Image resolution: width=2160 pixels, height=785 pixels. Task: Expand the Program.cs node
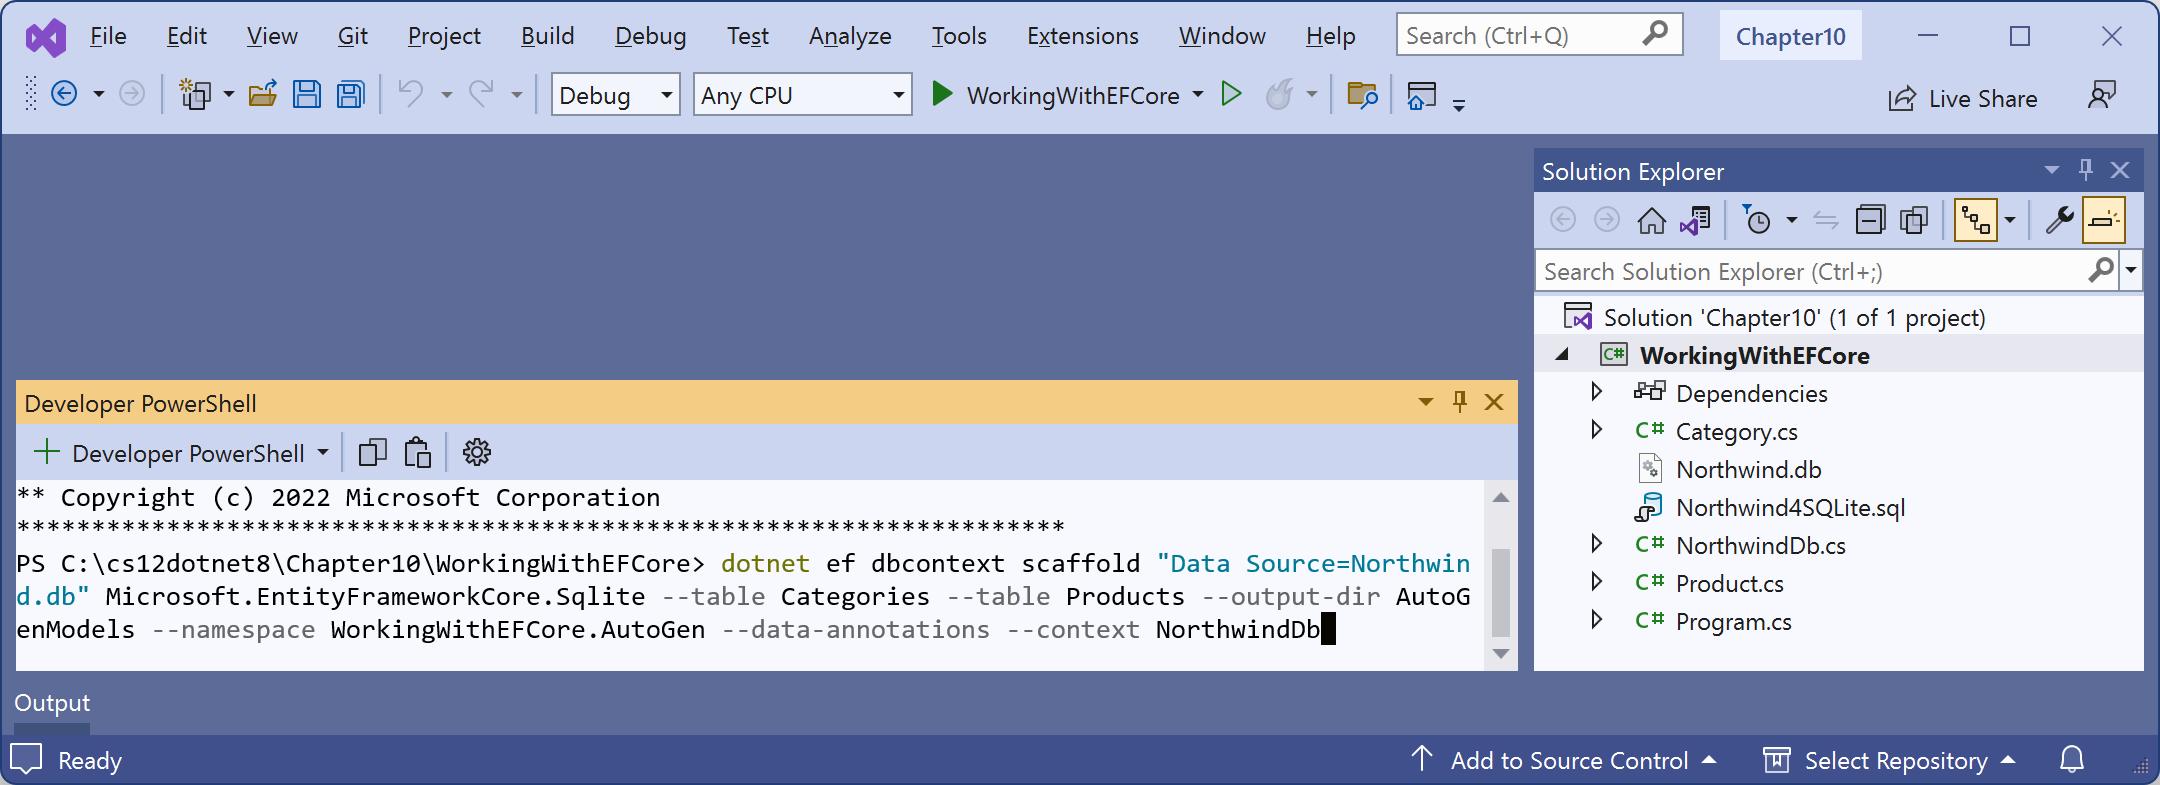1596,619
